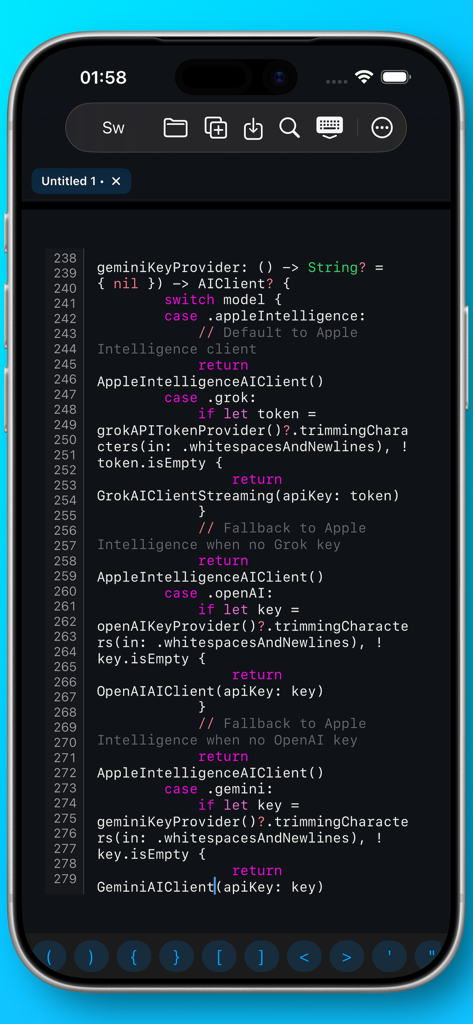This screenshot has width=473, height=1024.
Task: Click the 'token.isEmpty {' line
Action: tap(159, 463)
